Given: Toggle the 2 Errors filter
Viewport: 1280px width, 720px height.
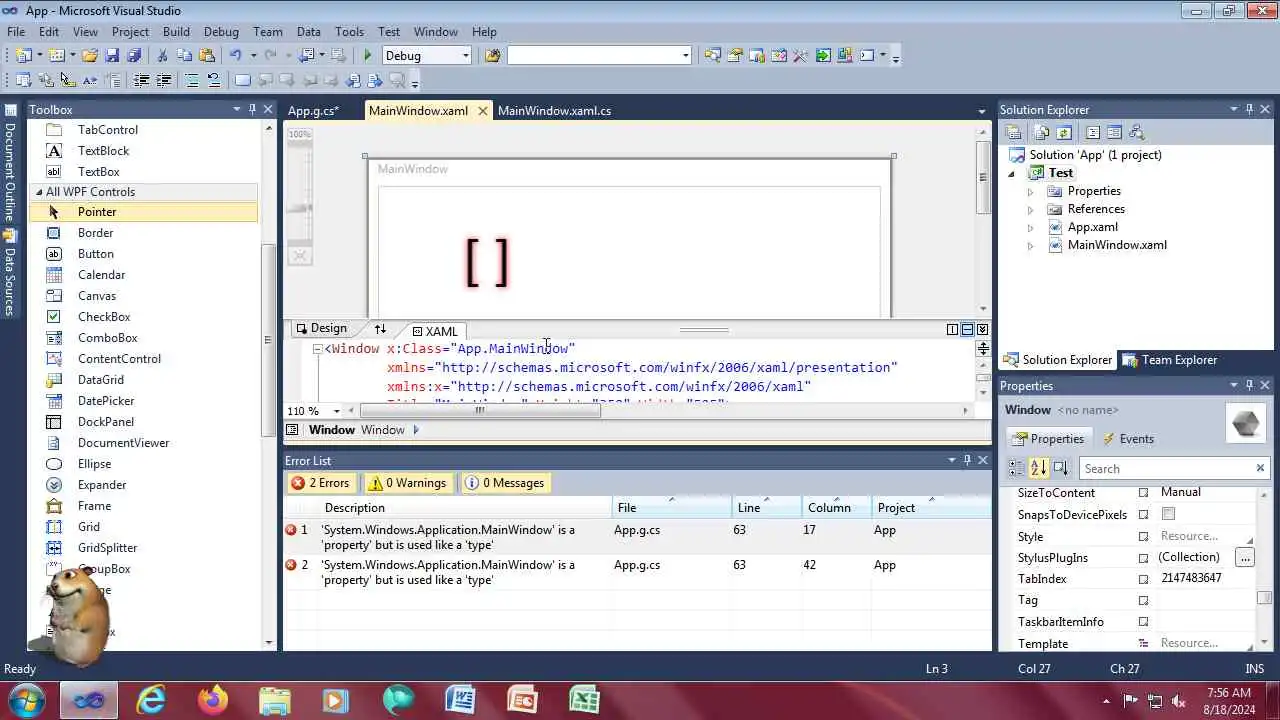Looking at the screenshot, I should pyautogui.click(x=320, y=483).
